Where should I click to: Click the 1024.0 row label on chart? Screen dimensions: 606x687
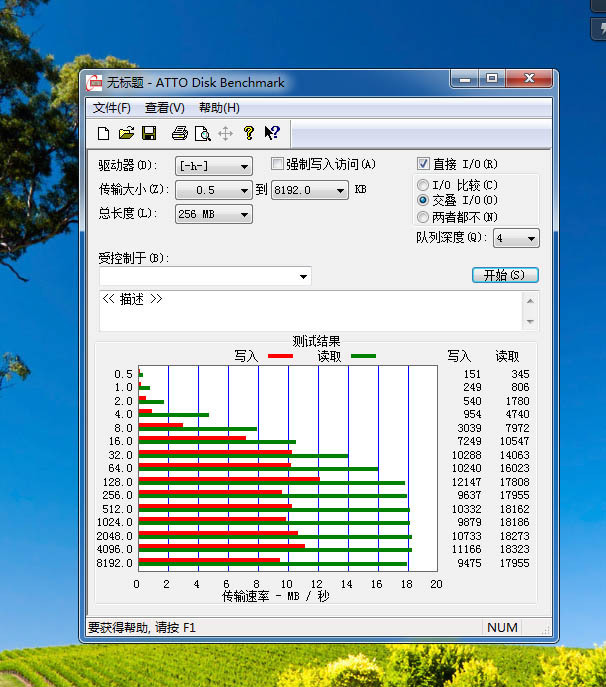pos(114,522)
